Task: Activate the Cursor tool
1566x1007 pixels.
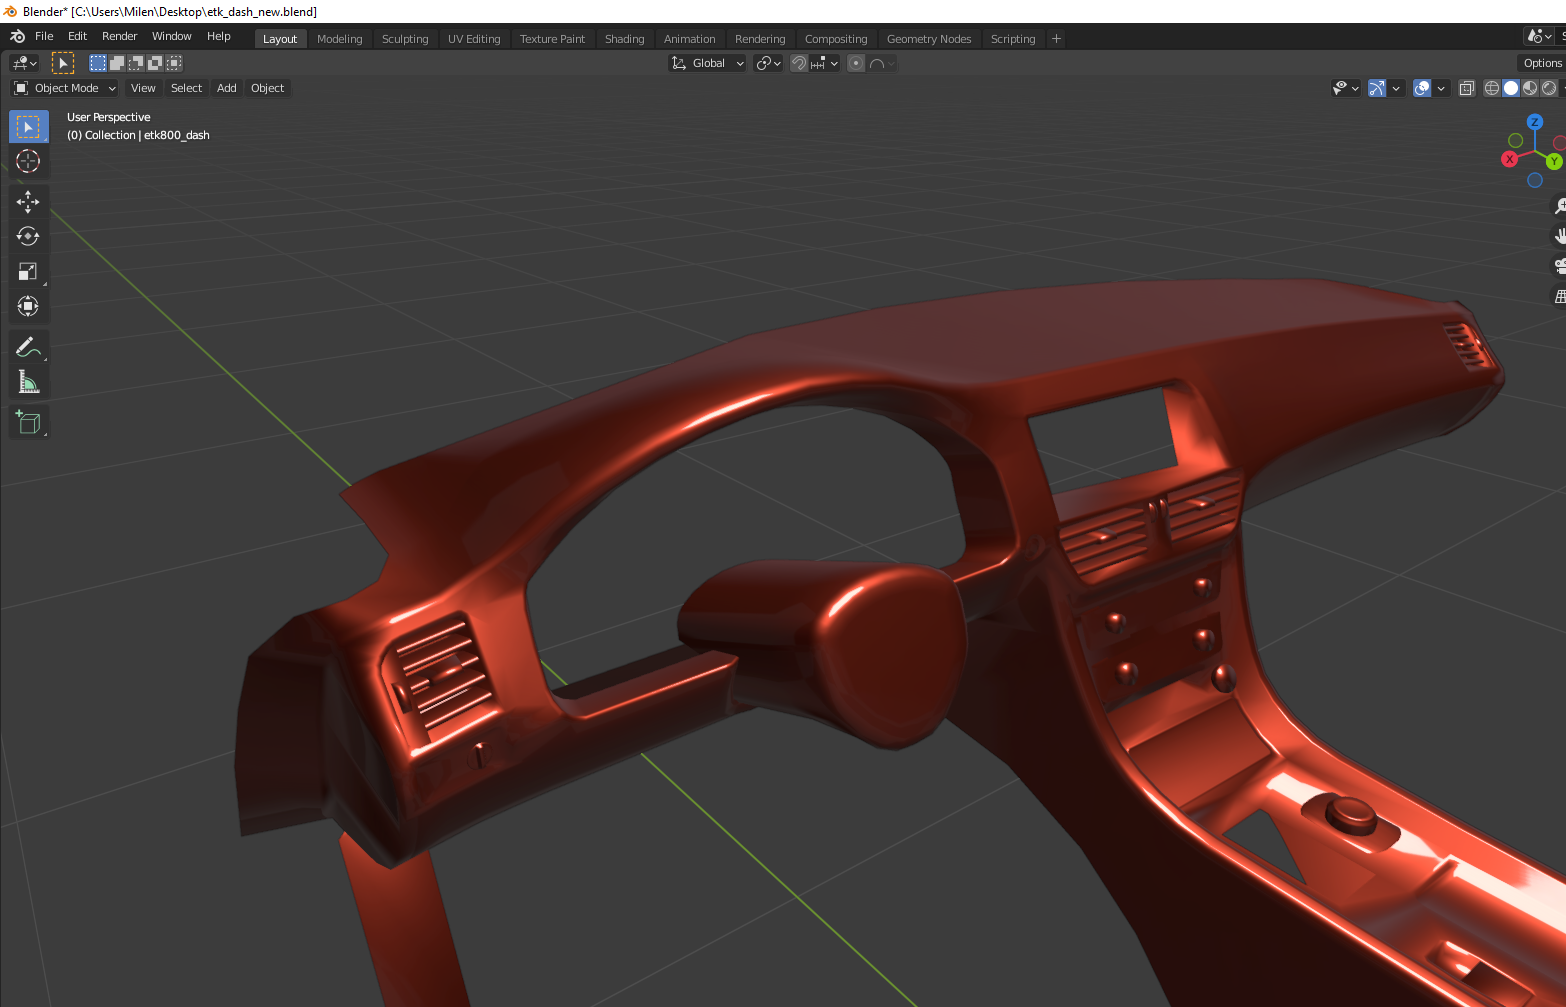Action: pyautogui.click(x=28, y=161)
